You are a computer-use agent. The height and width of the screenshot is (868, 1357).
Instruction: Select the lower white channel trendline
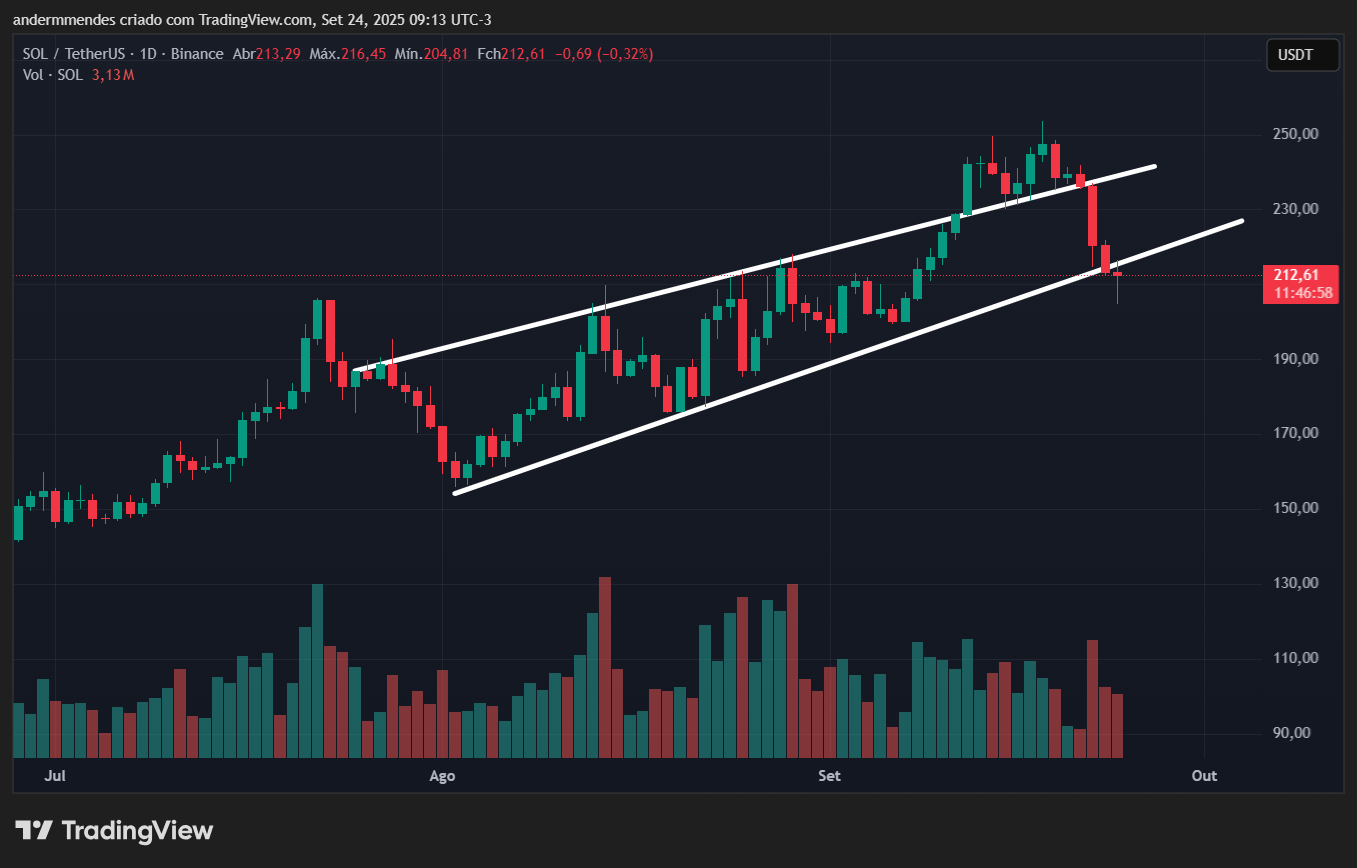point(848,356)
